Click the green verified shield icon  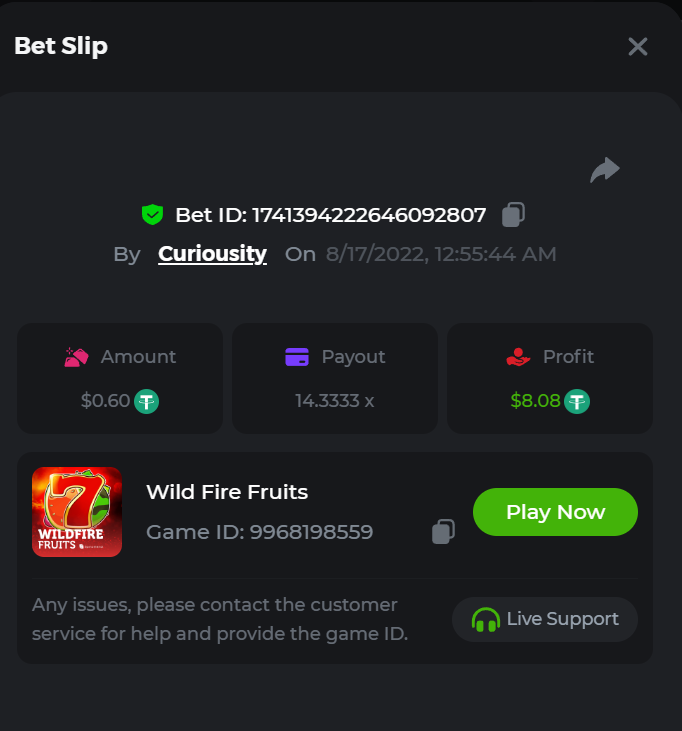pyautogui.click(x=152, y=214)
